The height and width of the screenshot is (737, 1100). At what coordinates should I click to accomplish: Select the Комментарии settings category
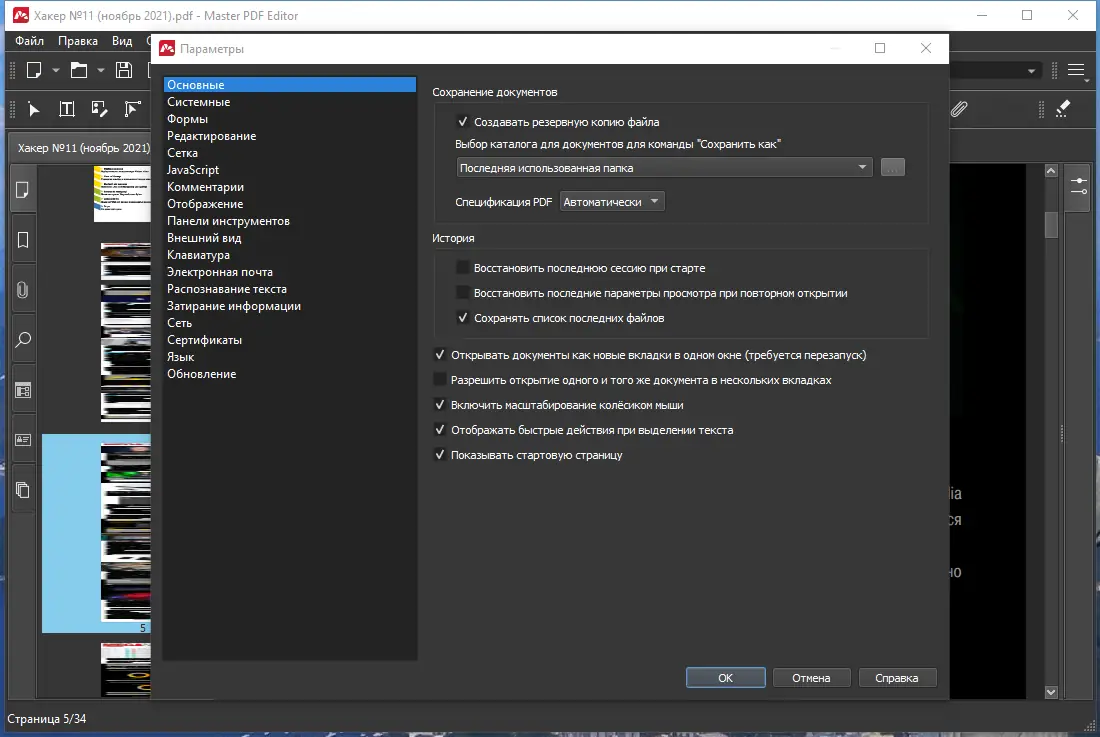290,187
